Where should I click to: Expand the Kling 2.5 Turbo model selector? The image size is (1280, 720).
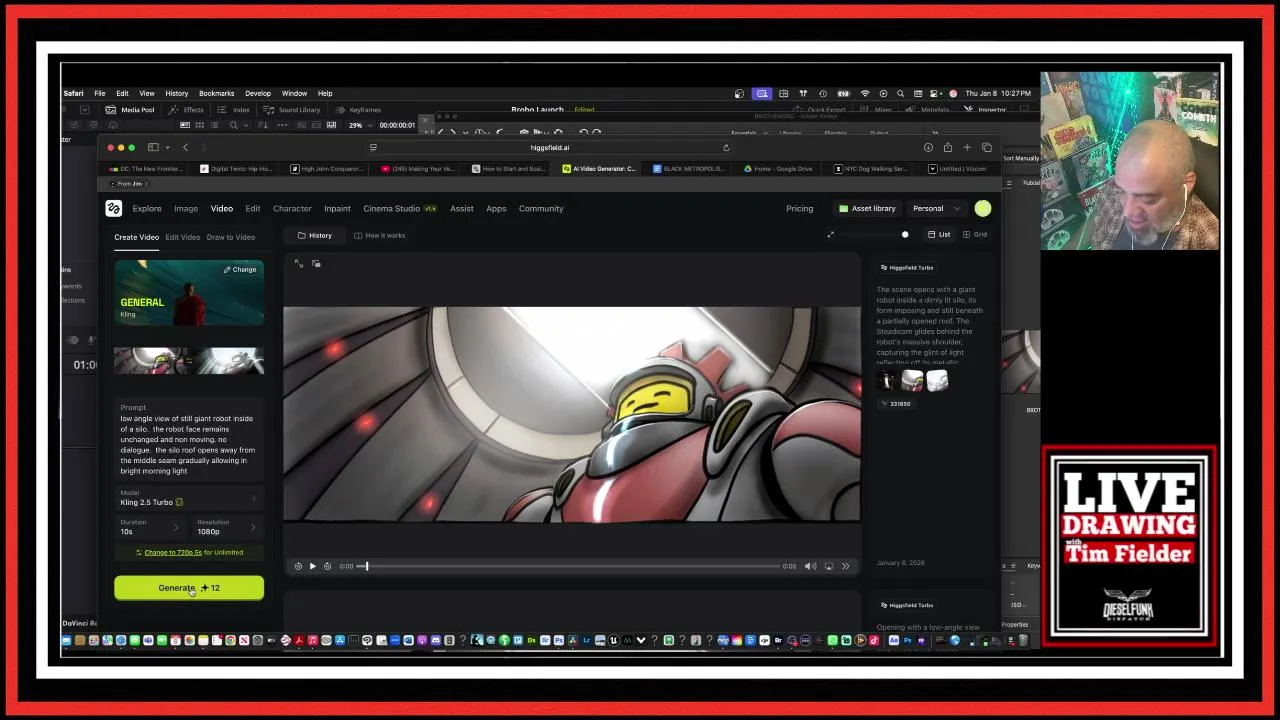188,498
